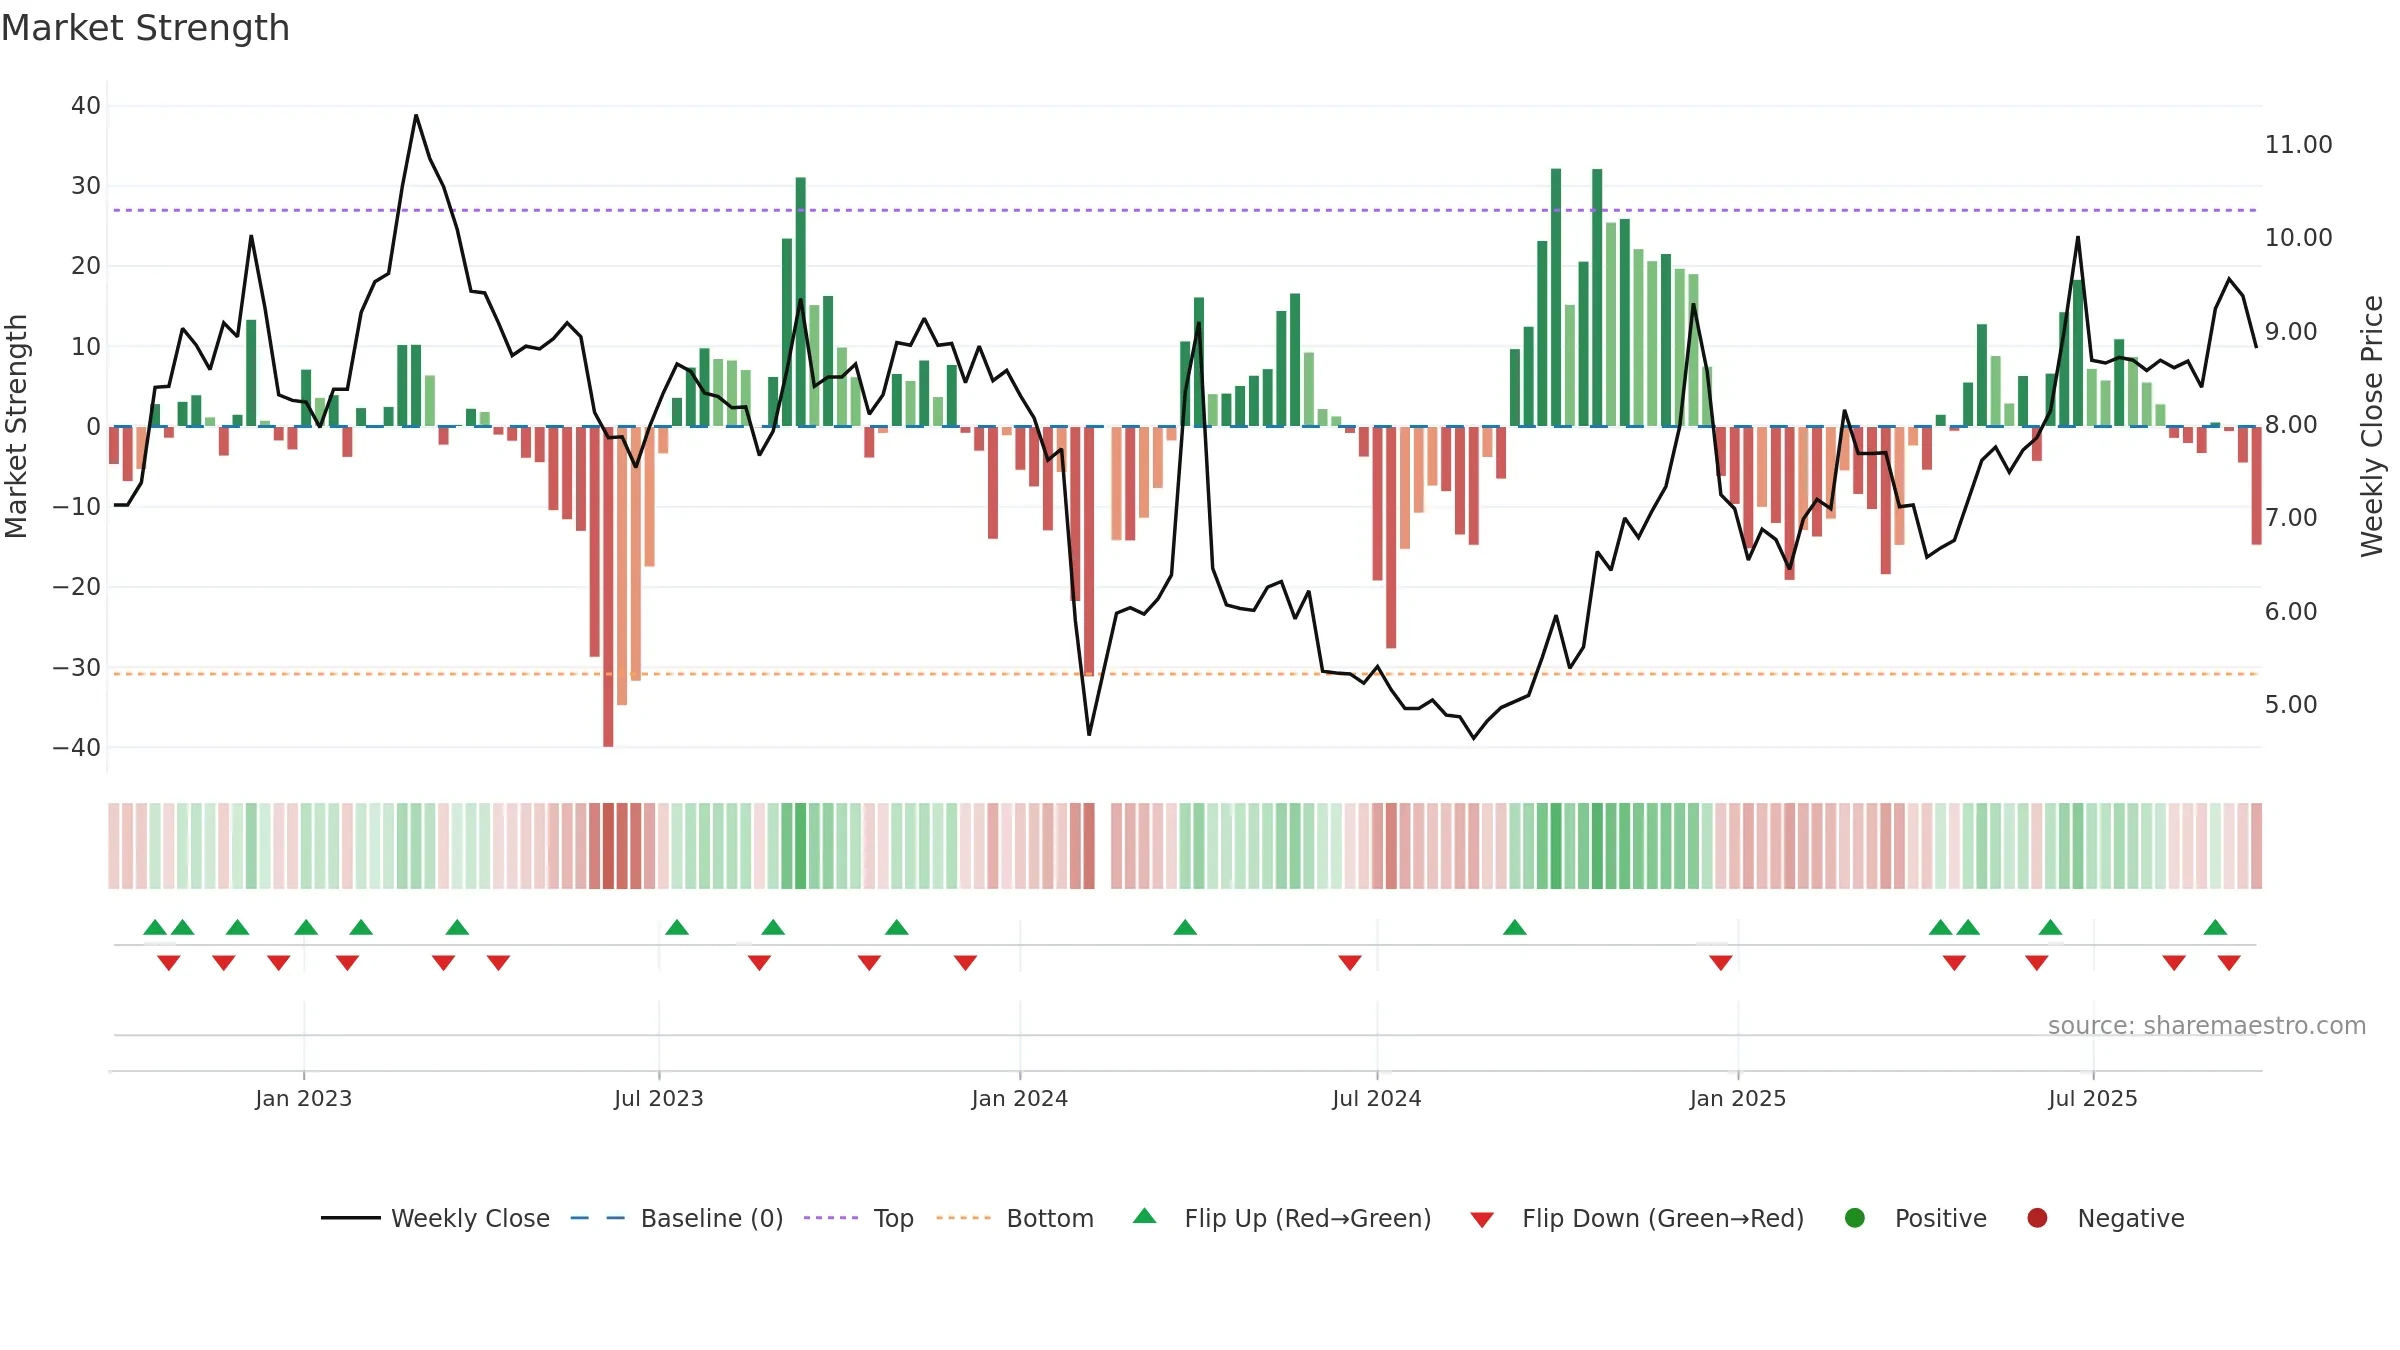
Task: Click the Jul 2025 axis label
Action: pos(2092,1098)
